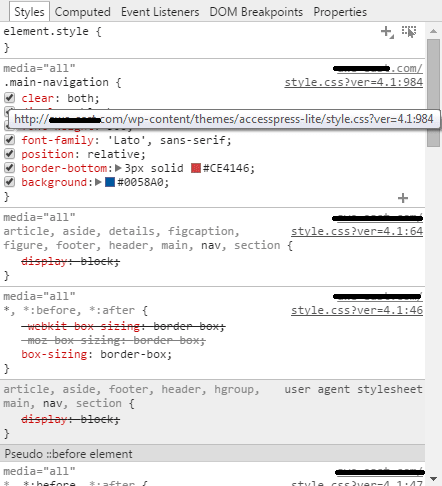Viewport: 442px width, 486px height.
Task: Switch to the Computed tab
Action: pyautogui.click(x=82, y=12)
